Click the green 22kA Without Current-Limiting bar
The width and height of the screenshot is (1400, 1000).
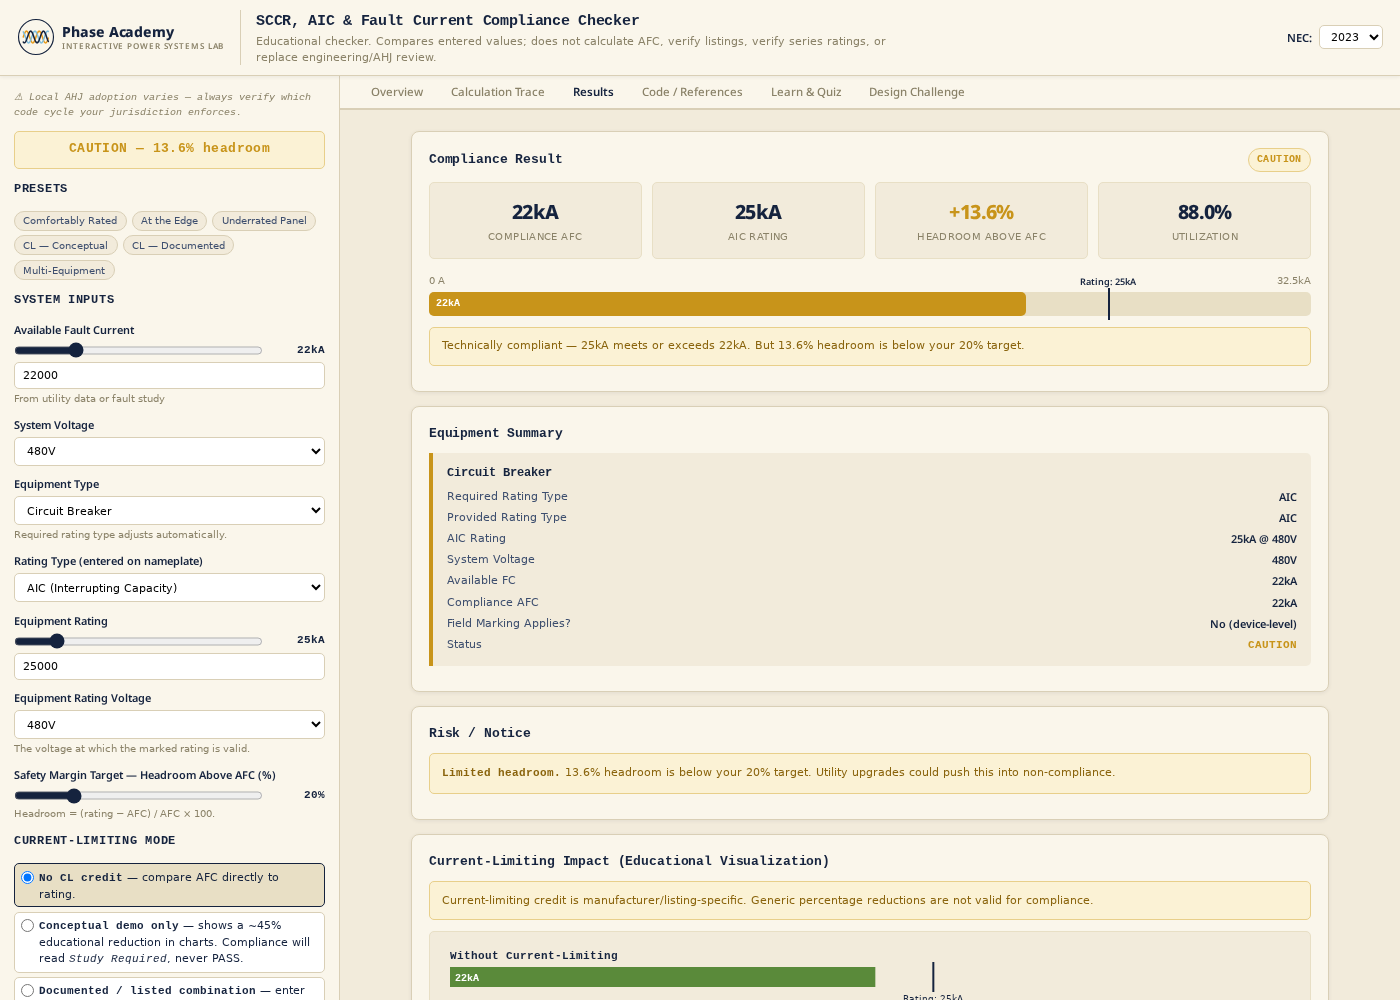[662, 977]
